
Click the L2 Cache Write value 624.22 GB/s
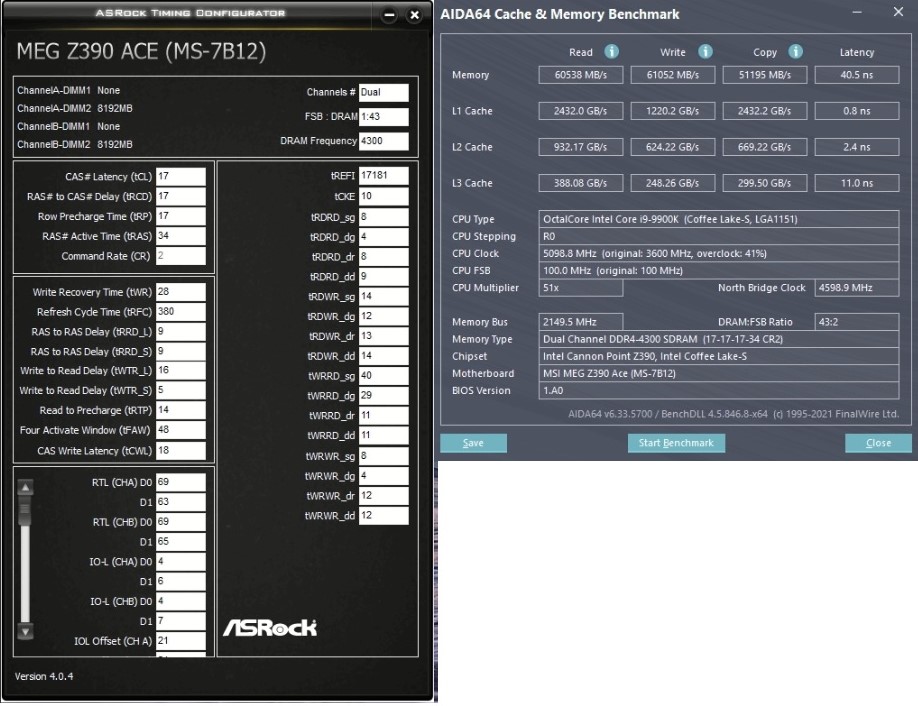673,147
